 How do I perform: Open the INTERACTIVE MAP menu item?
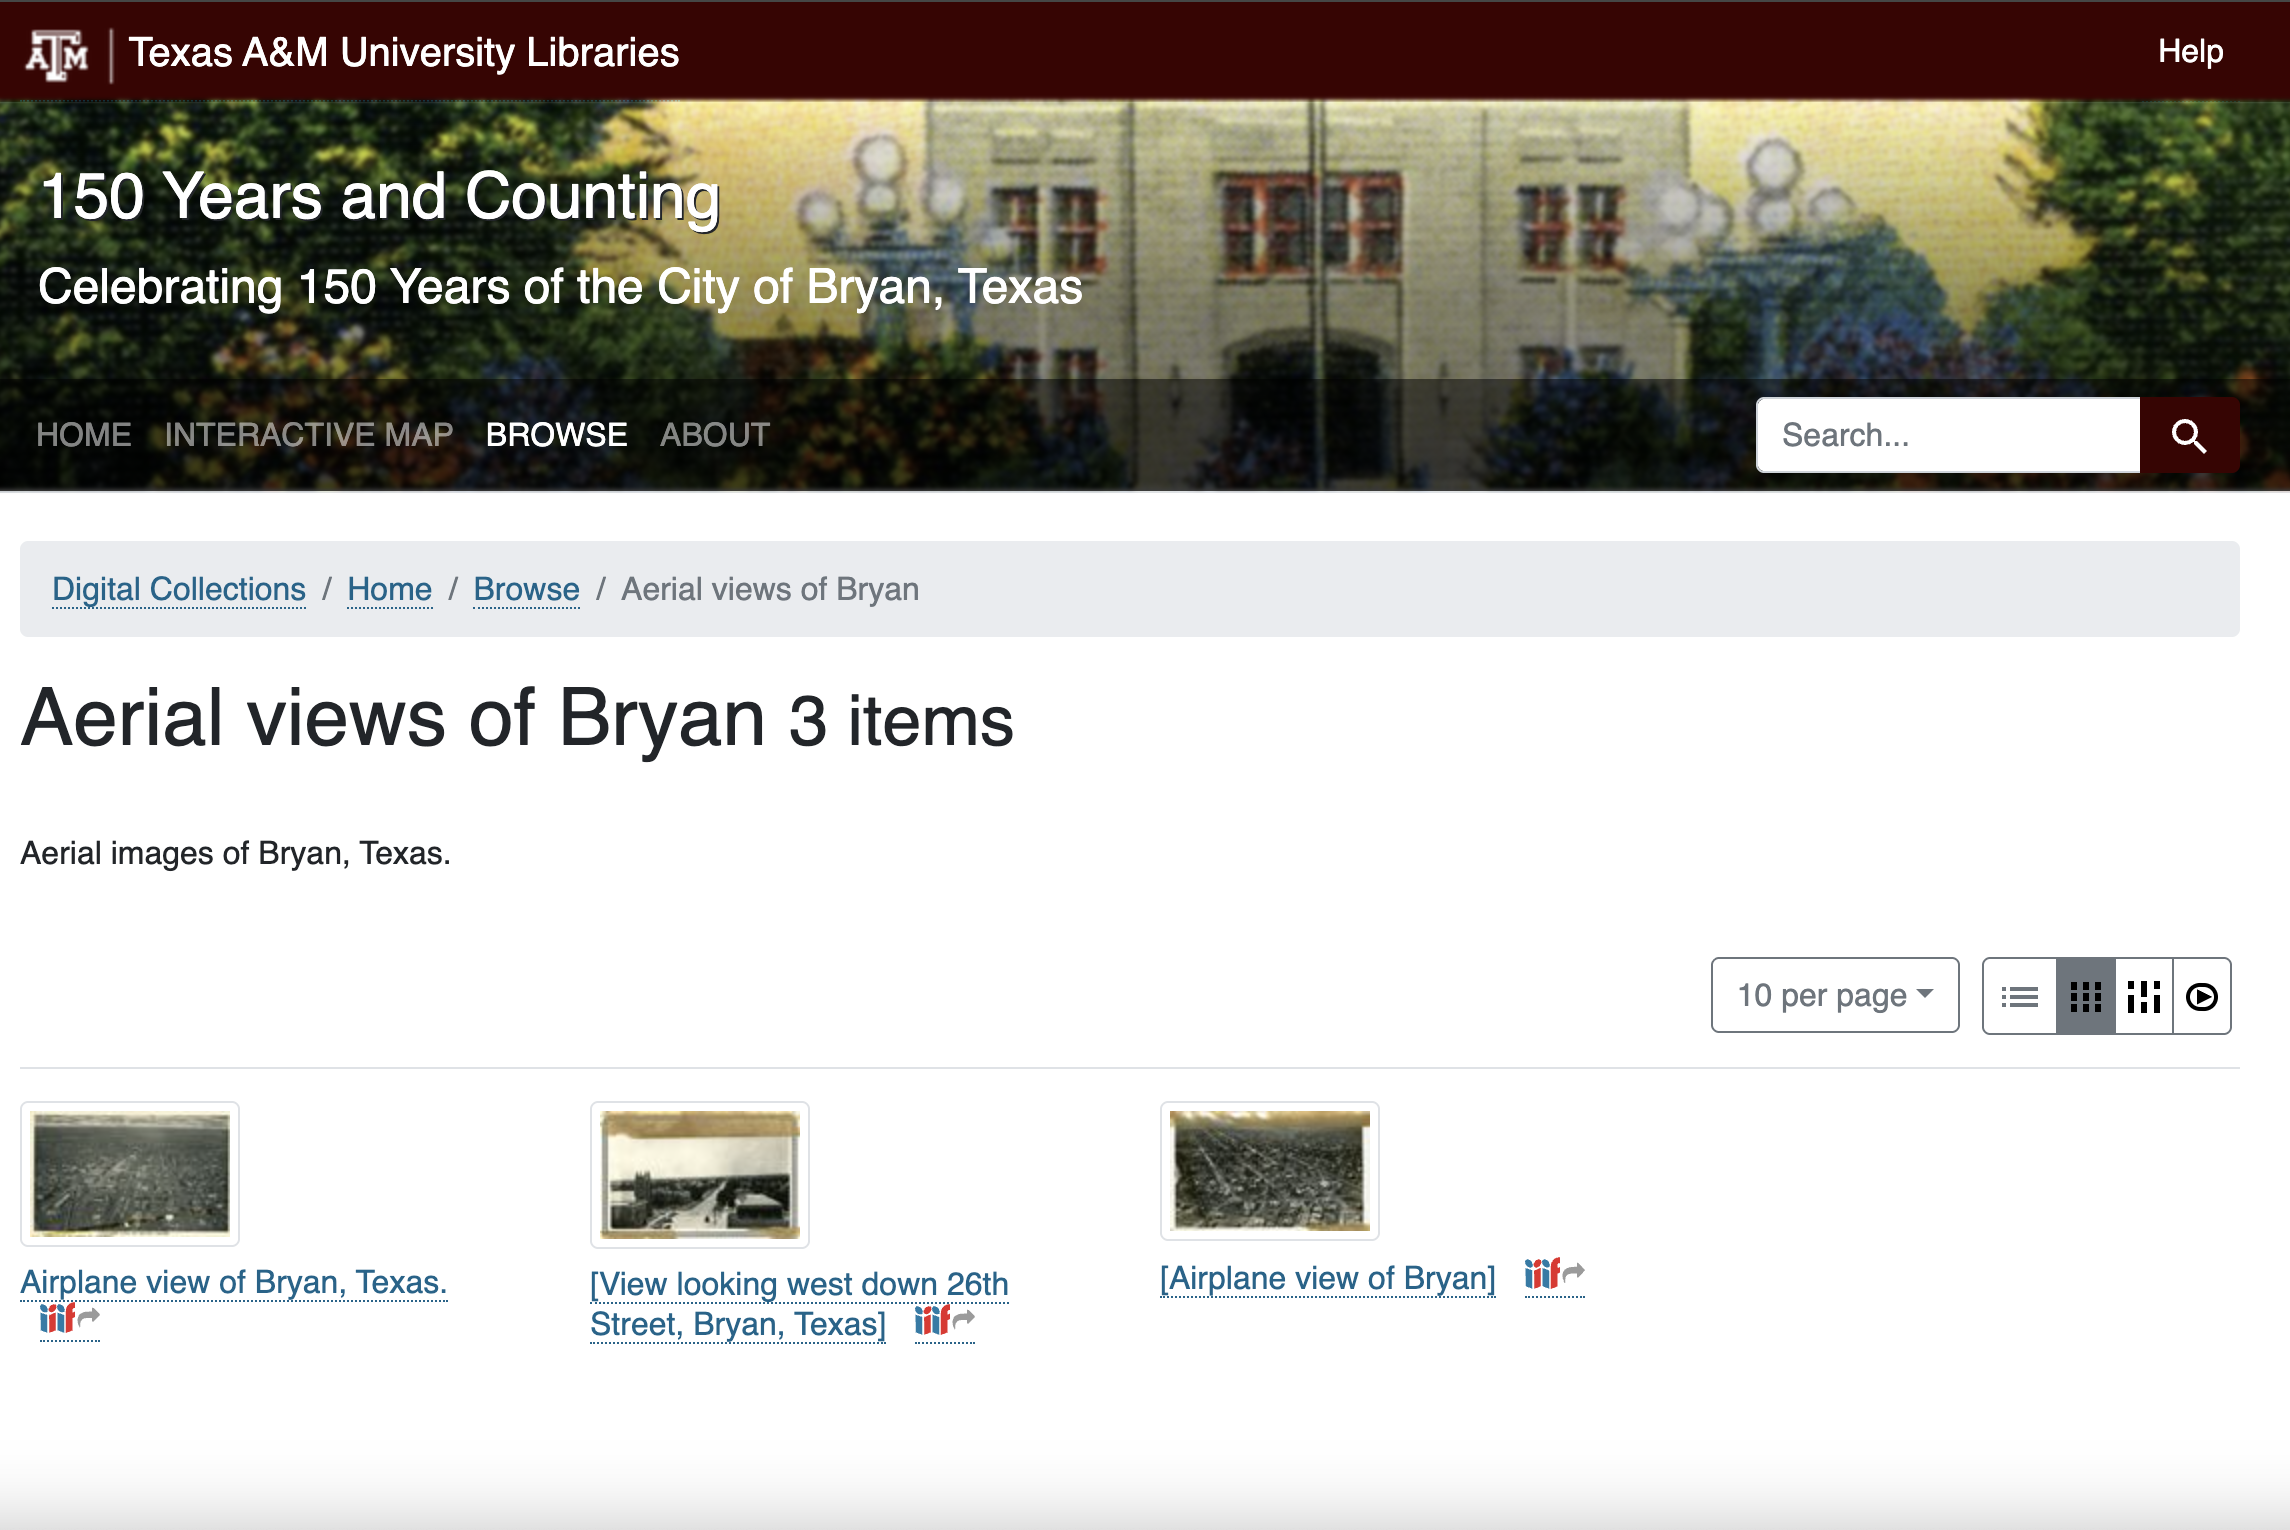coord(307,434)
